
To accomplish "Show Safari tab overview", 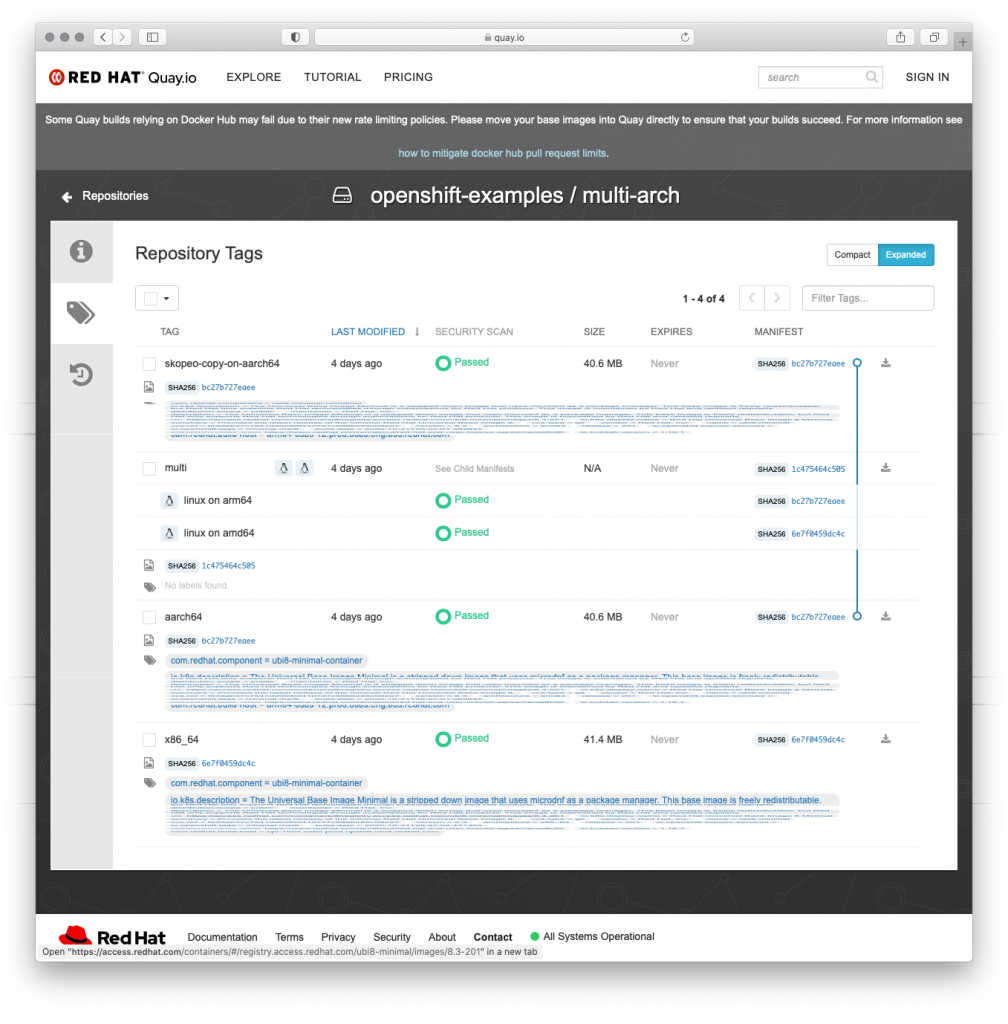I will coord(934,37).
